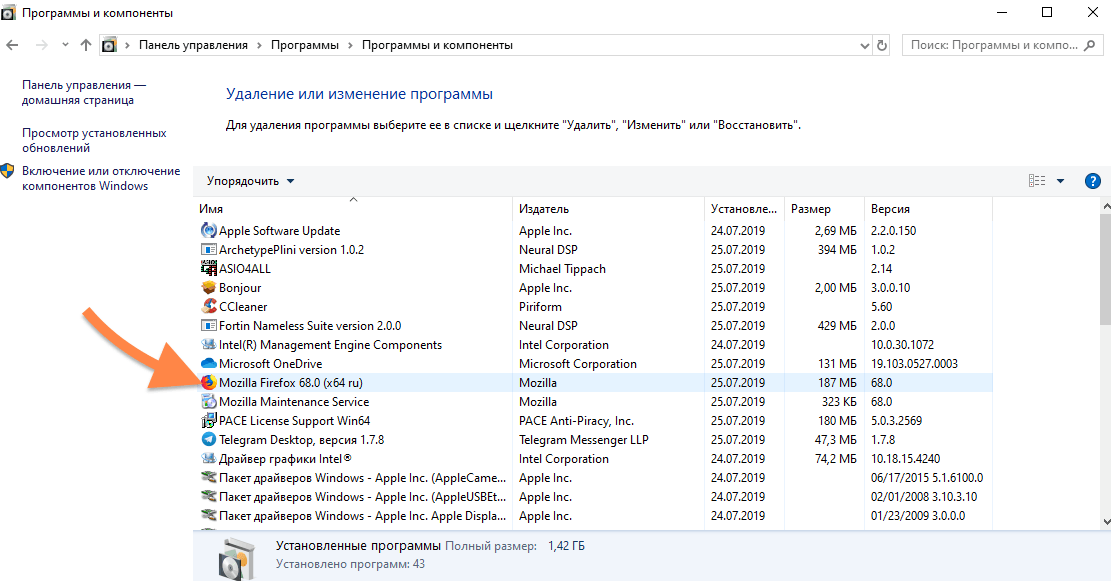Image resolution: width=1111 pixels, height=581 pixels.
Task: Click version 19.103.0527.0003 cell
Action: 914,364
